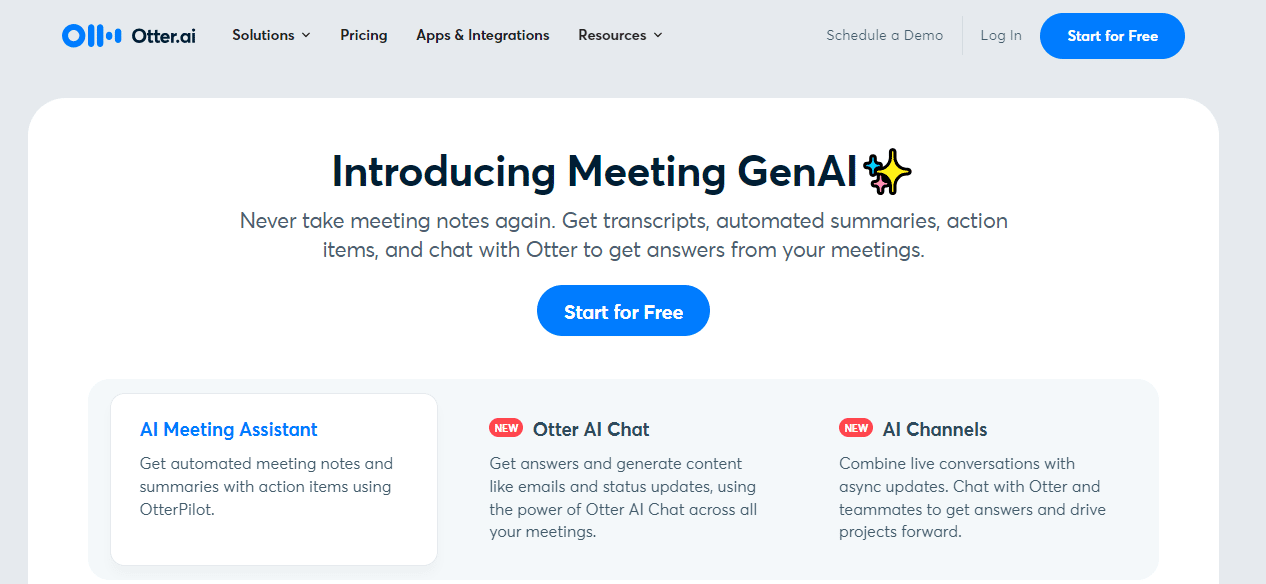
Task: Open Apps & Integrations navigation item
Action: (x=483, y=35)
